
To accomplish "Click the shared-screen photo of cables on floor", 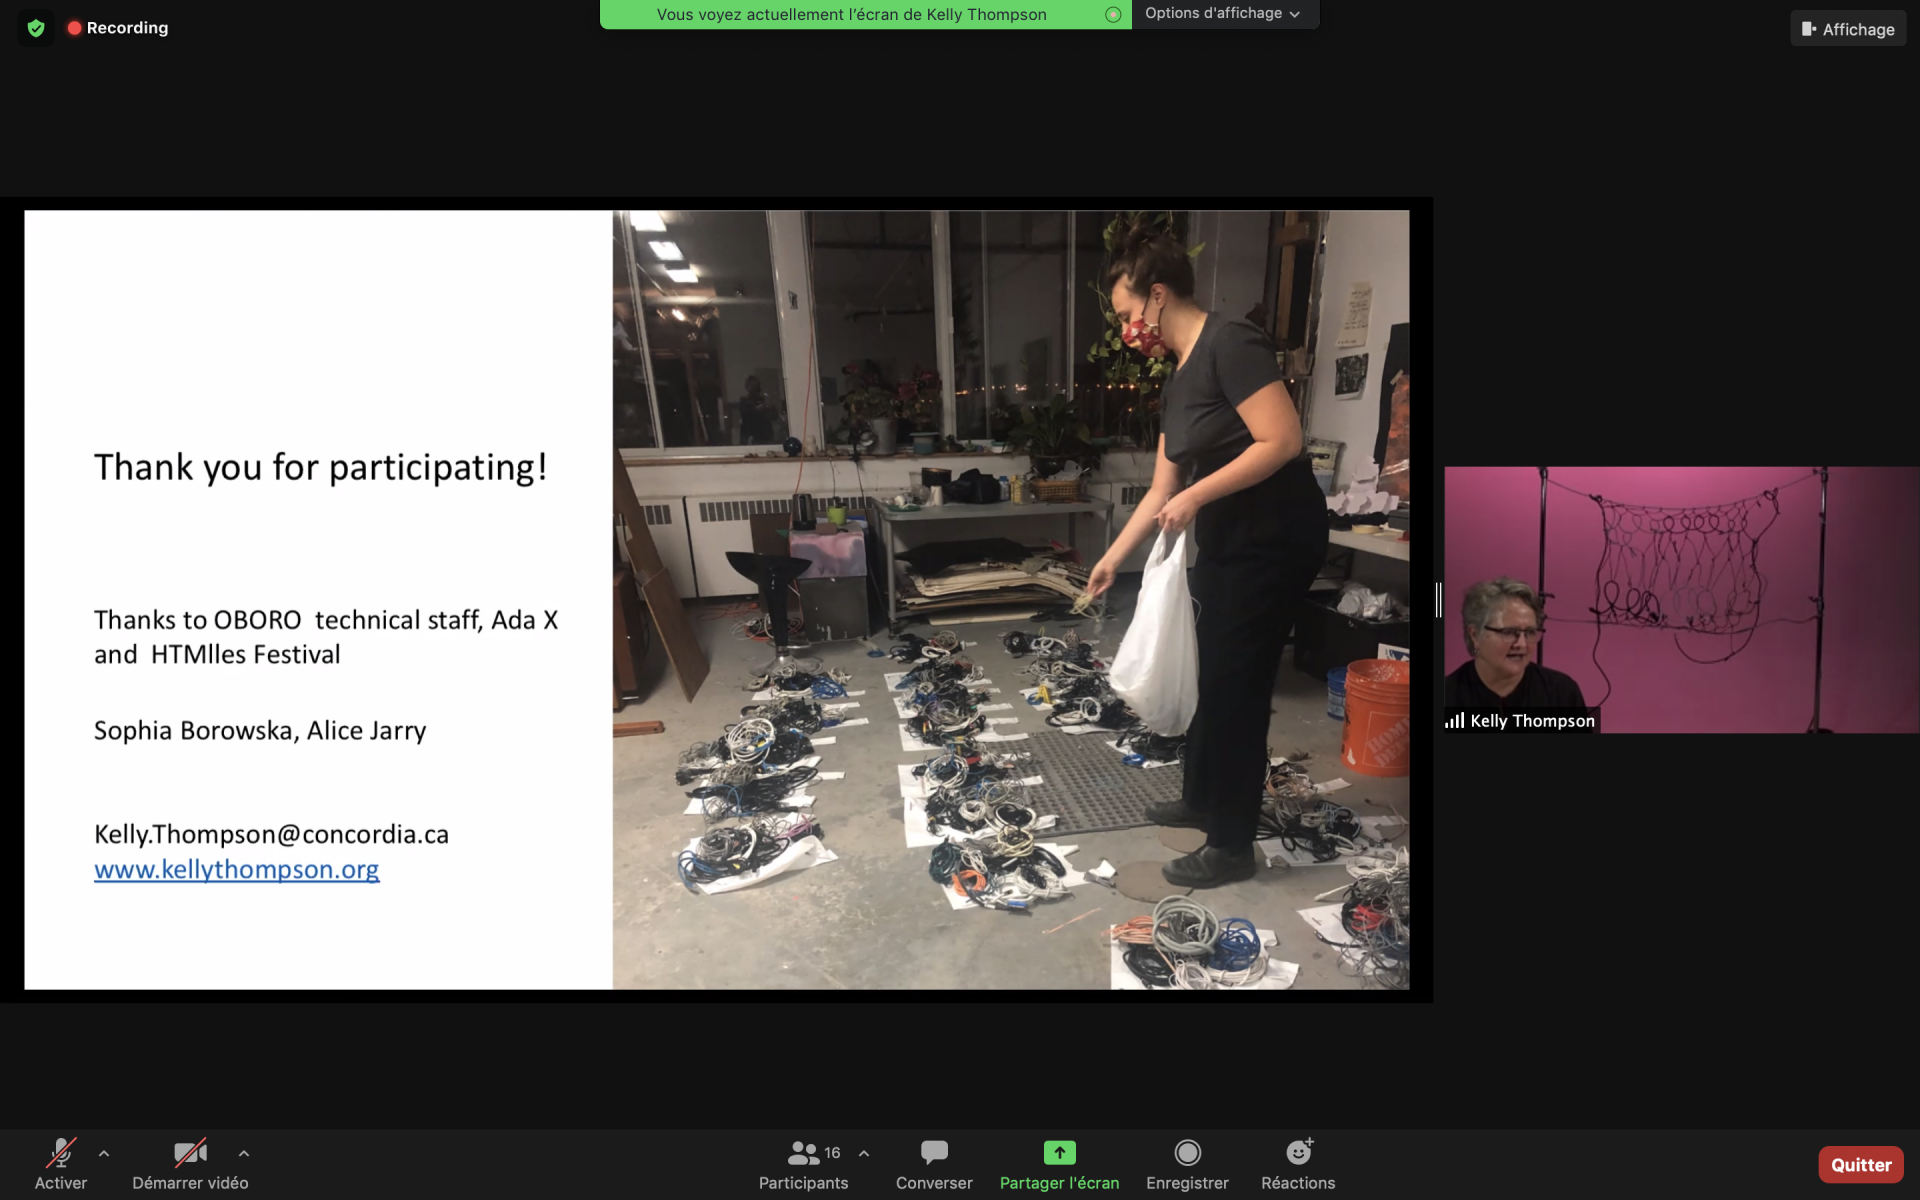I will point(1011,600).
